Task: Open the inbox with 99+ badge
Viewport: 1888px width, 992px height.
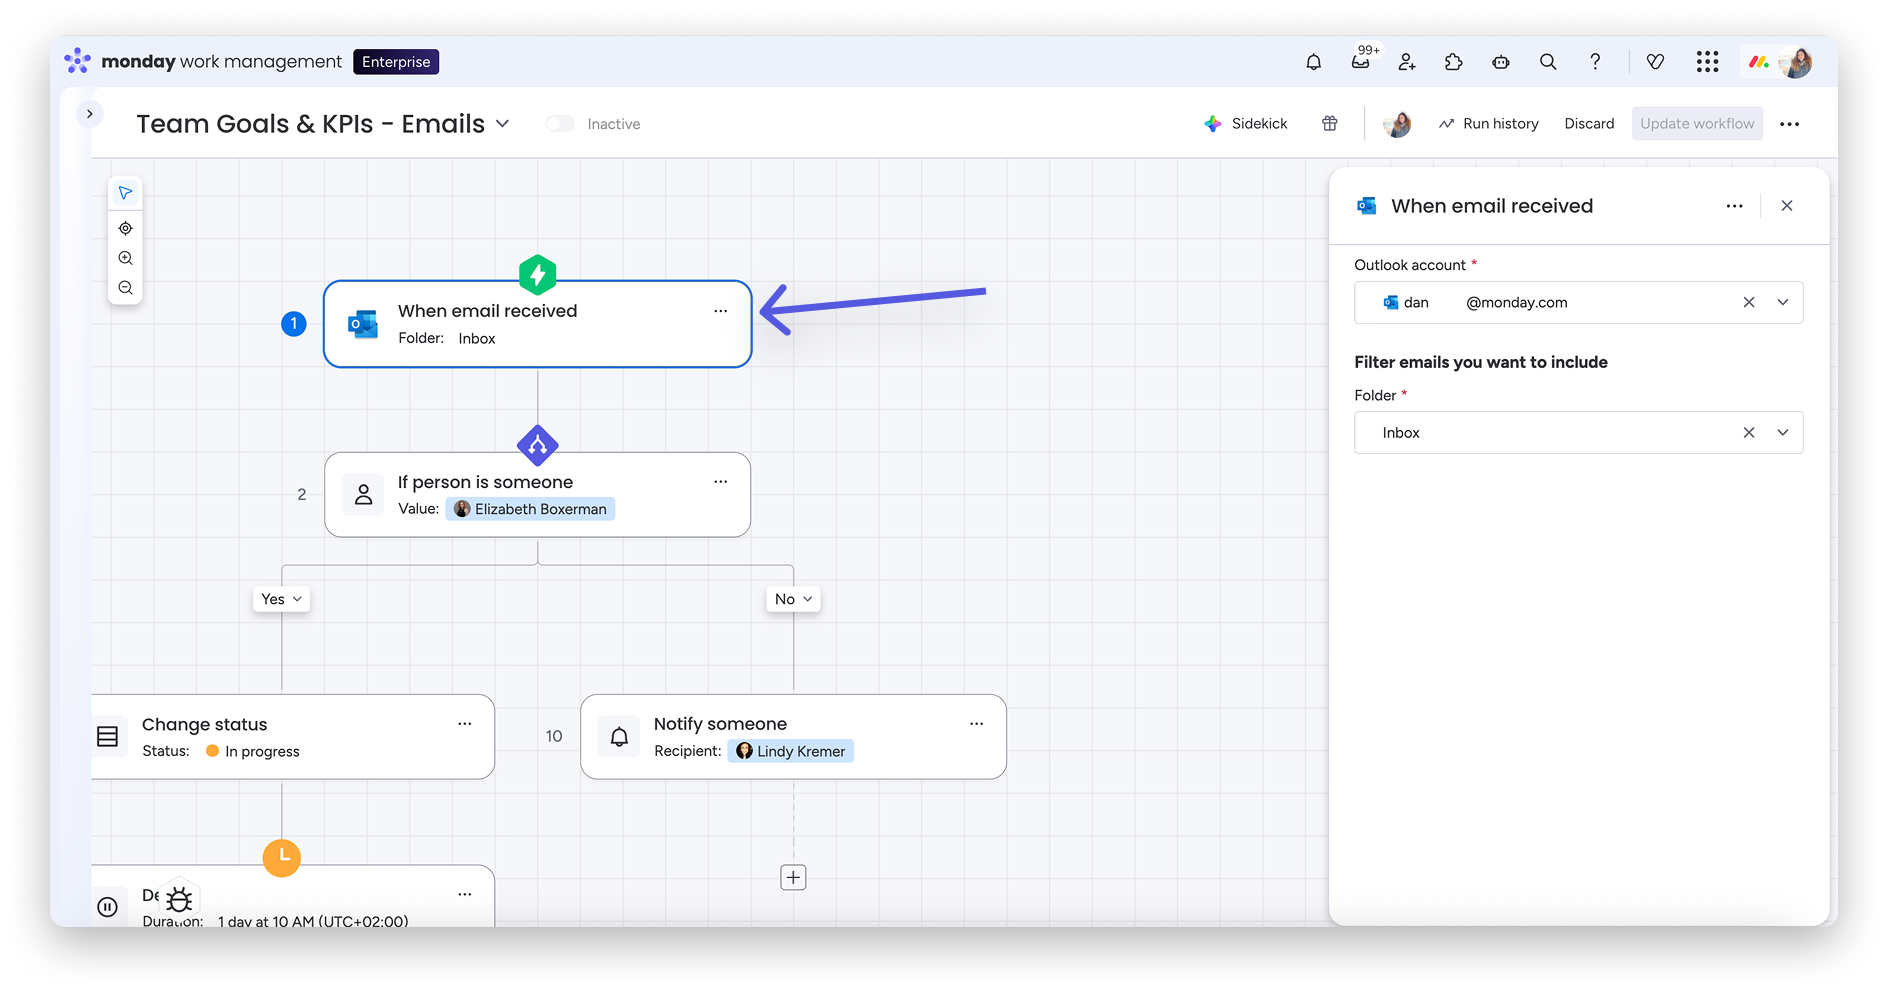Action: (x=1361, y=61)
